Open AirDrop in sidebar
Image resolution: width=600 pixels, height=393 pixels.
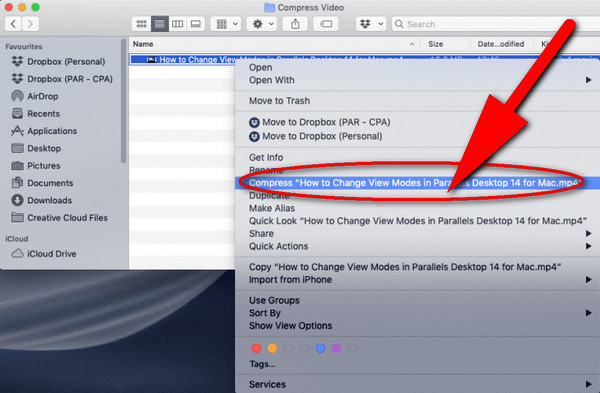[35, 96]
